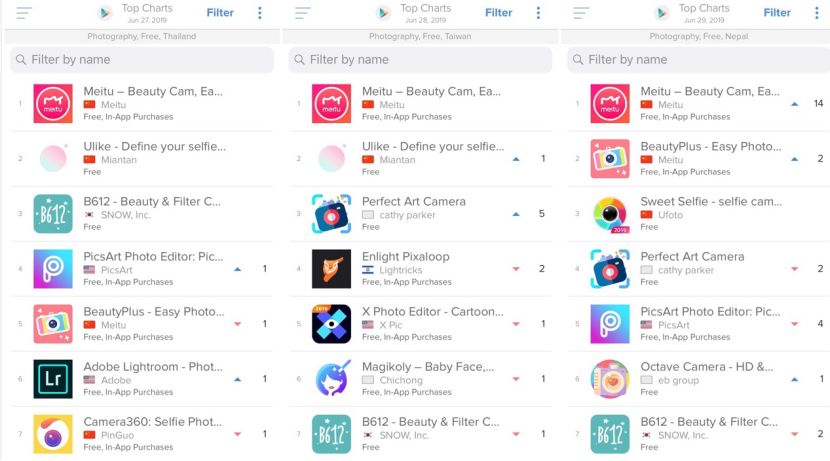Open the three-dot menu in the Taiwan panel

point(538,13)
